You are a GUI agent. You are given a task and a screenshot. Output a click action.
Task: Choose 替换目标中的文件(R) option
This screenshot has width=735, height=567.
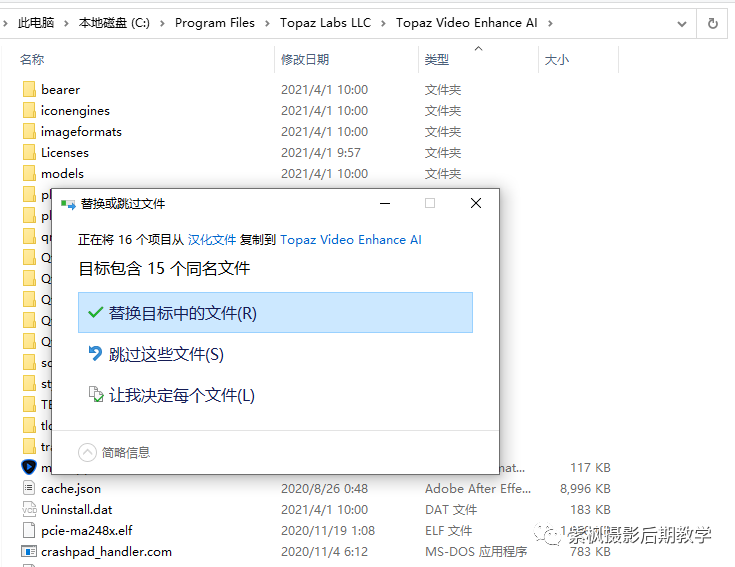coord(275,313)
